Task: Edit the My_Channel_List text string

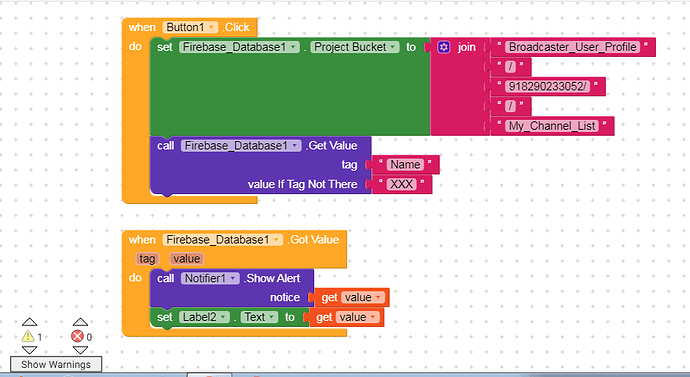Action: [552, 126]
